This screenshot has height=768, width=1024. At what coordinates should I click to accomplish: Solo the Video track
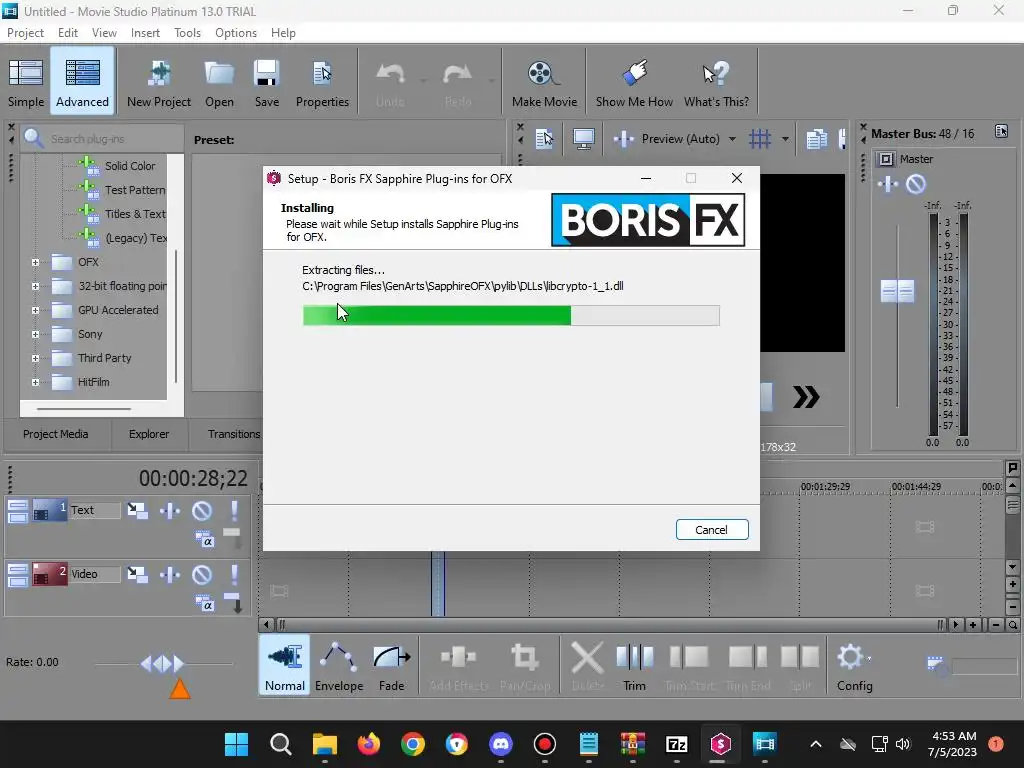(x=234, y=574)
